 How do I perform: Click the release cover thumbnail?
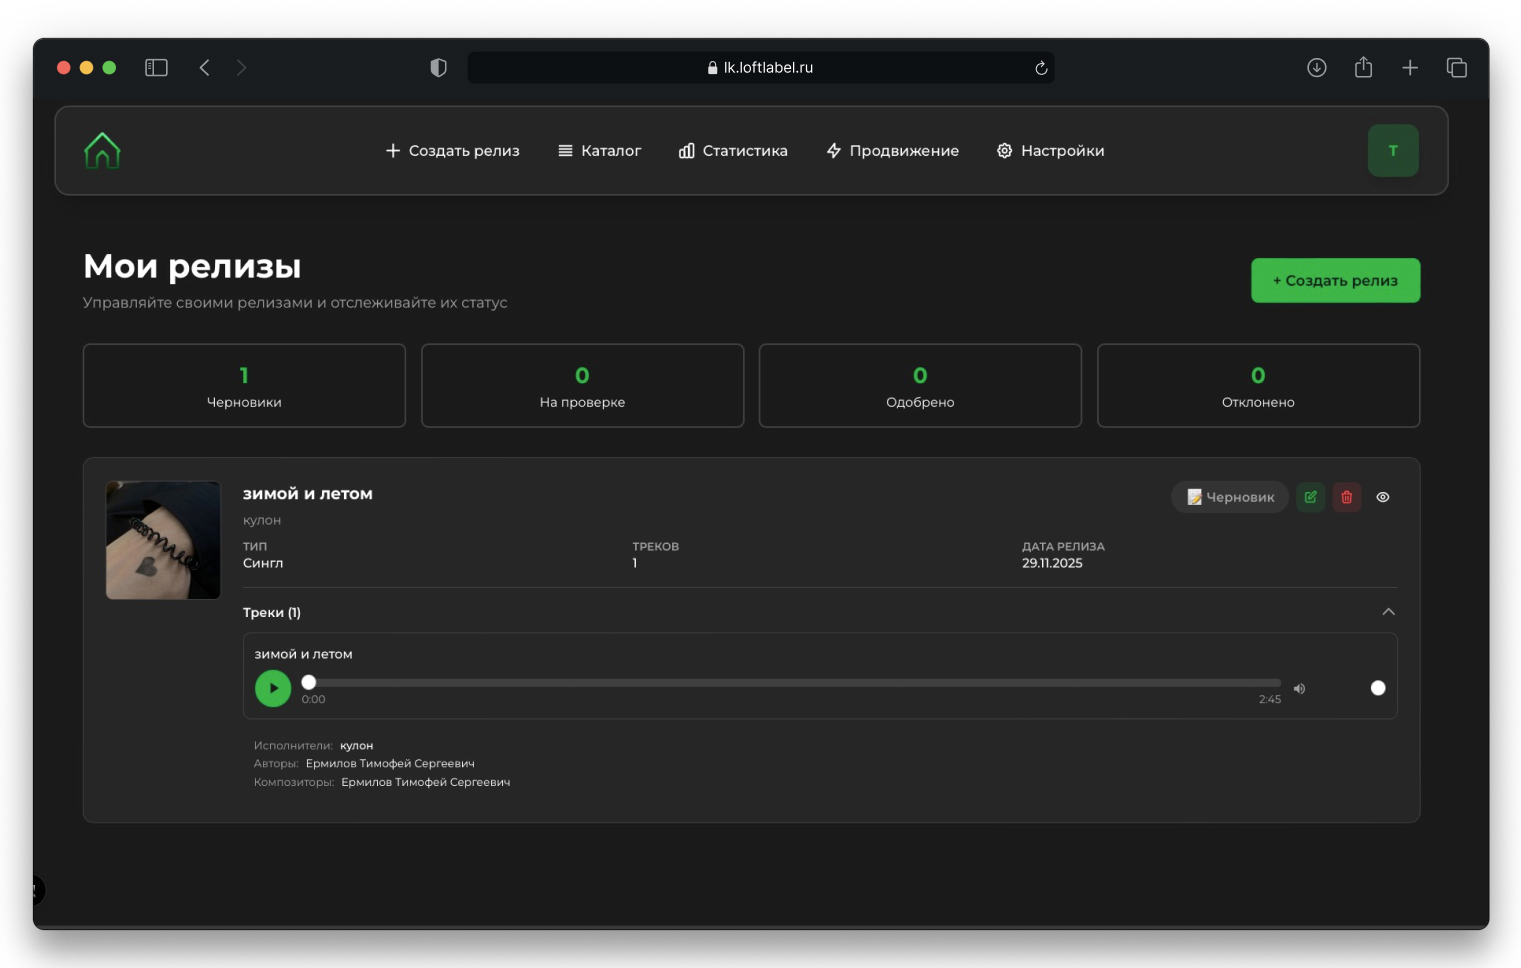(x=163, y=541)
